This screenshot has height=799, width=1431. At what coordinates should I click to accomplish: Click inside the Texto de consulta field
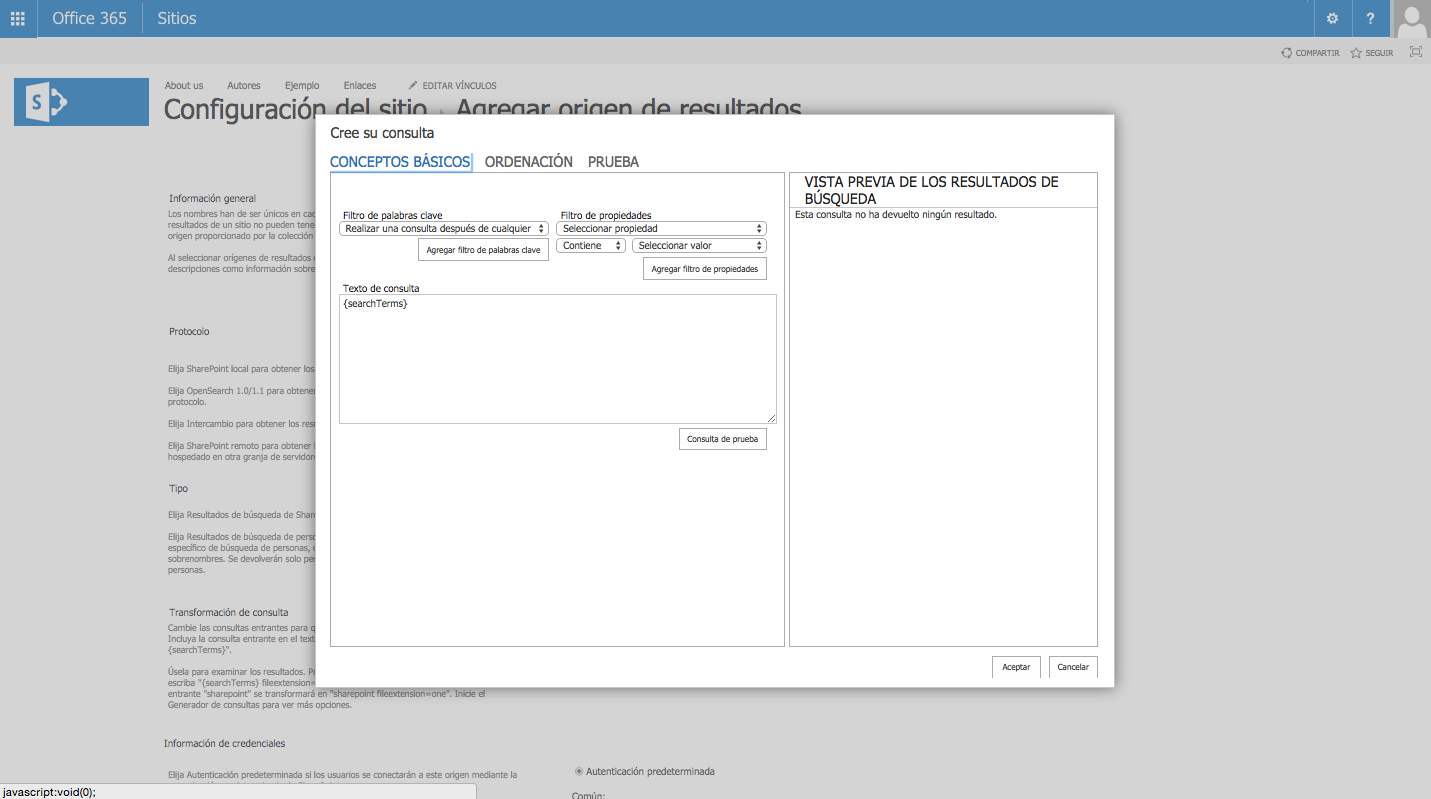point(557,360)
